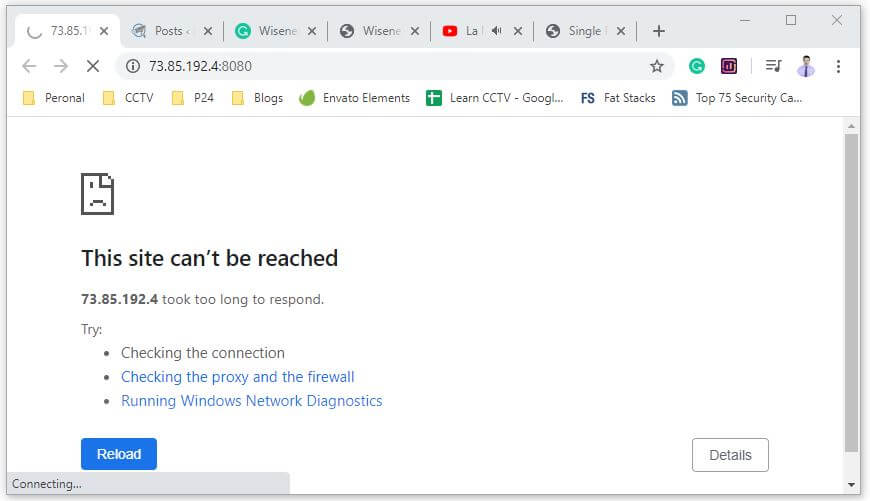Viewport: 870px width, 501px height.
Task: Click the back navigation arrow
Action: (x=29, y=66)
